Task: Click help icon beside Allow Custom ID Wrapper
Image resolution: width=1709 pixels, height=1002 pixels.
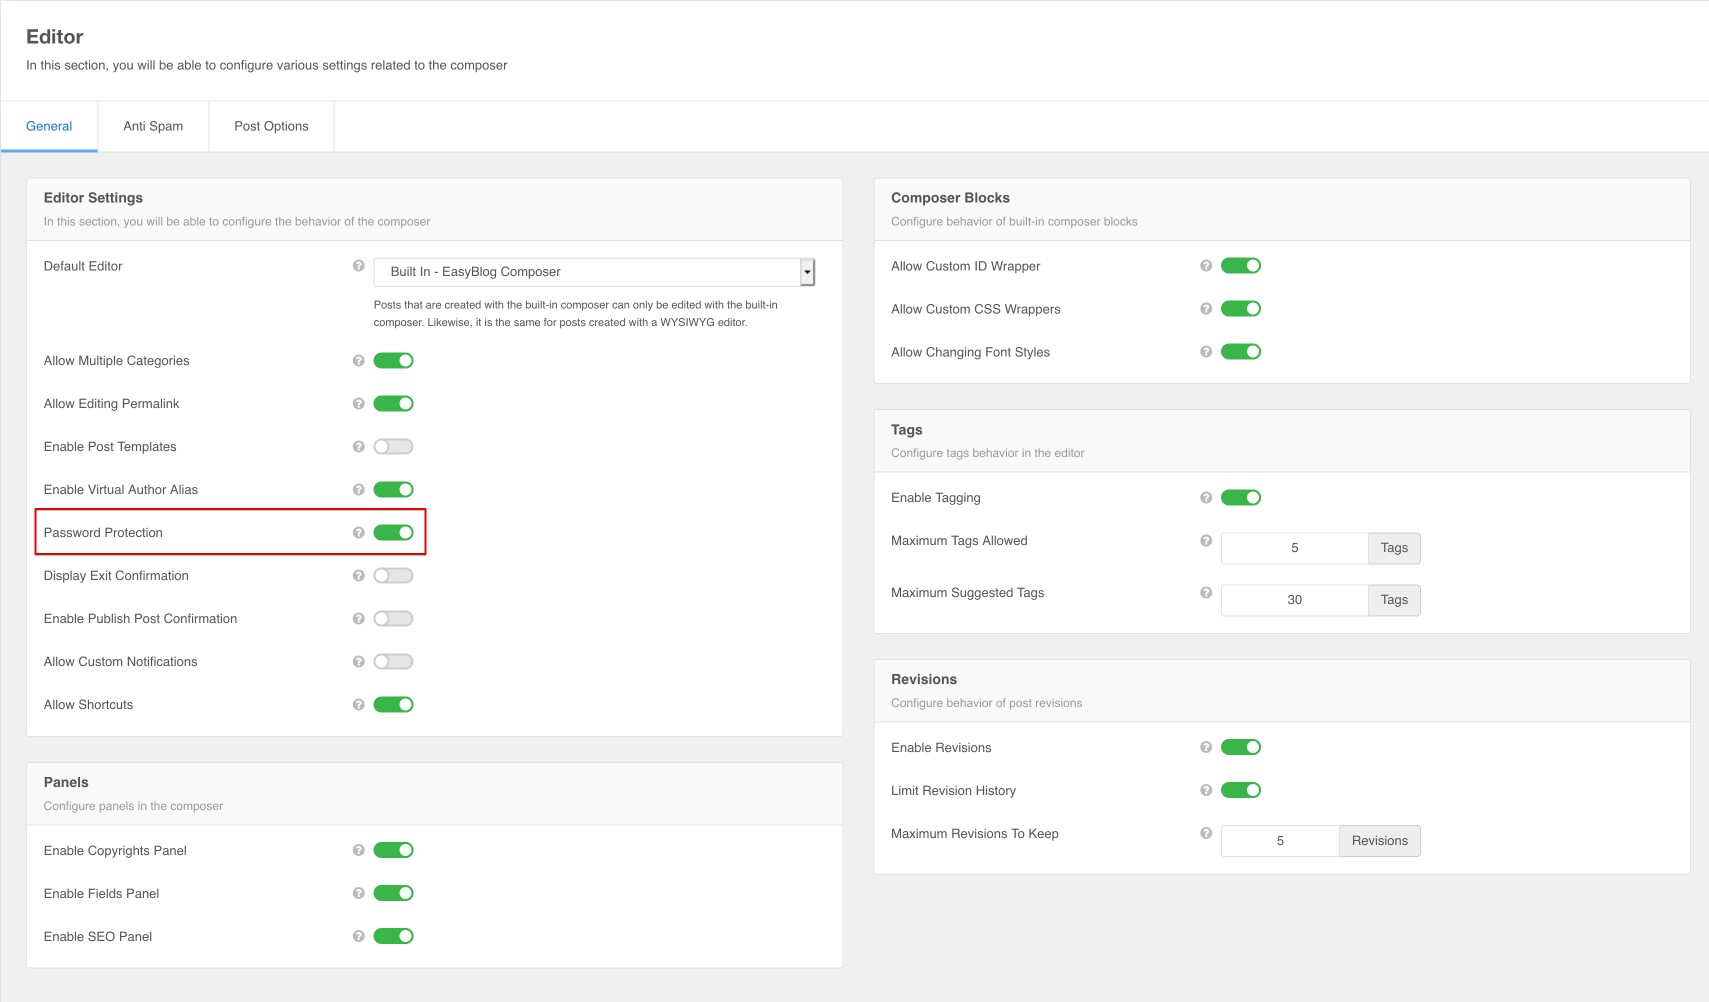Action: [1206, 266]
